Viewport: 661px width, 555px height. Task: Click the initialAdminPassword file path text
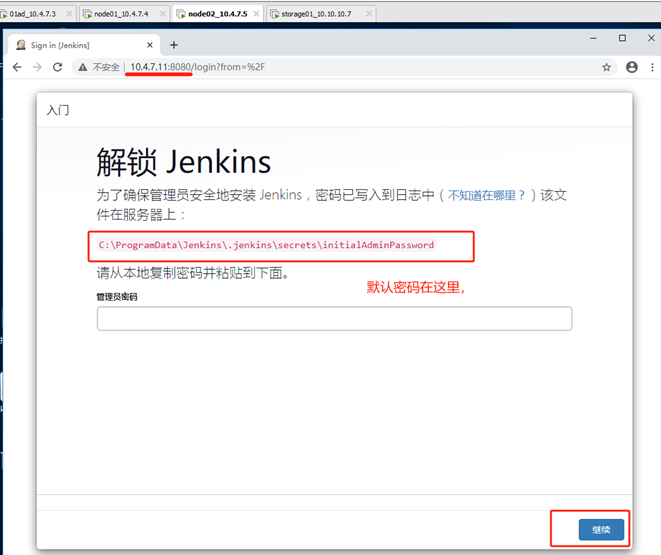click(266, 245)
